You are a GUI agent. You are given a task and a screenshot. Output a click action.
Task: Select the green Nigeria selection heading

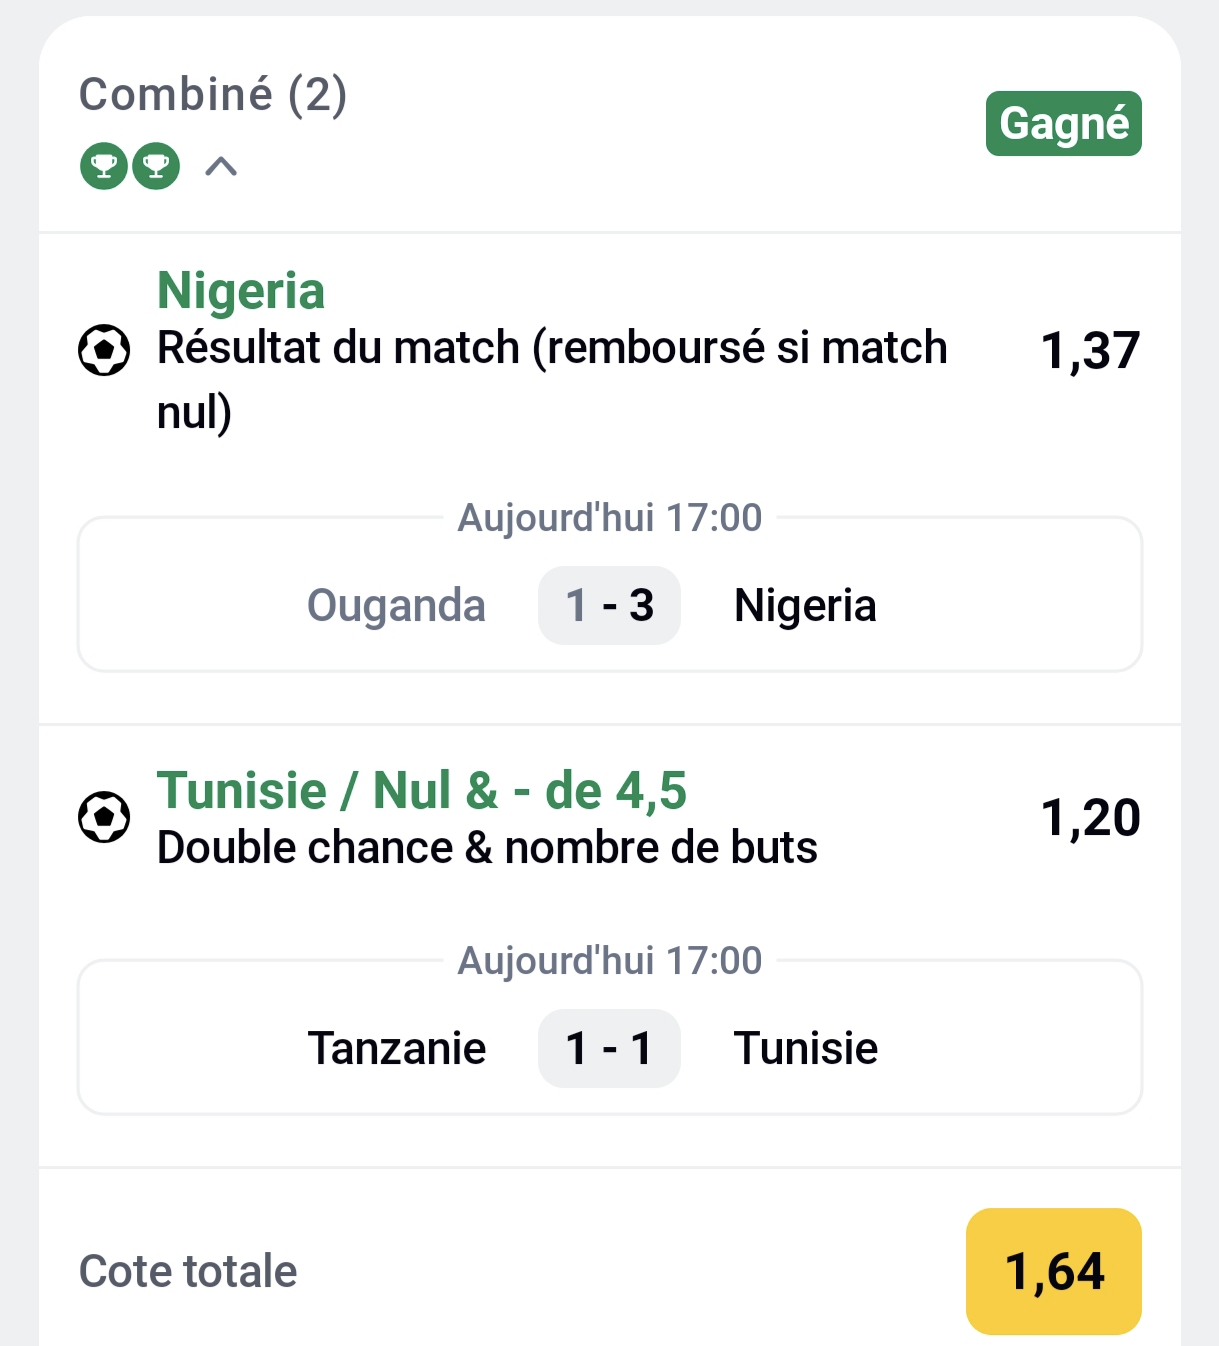pos(241,291)
